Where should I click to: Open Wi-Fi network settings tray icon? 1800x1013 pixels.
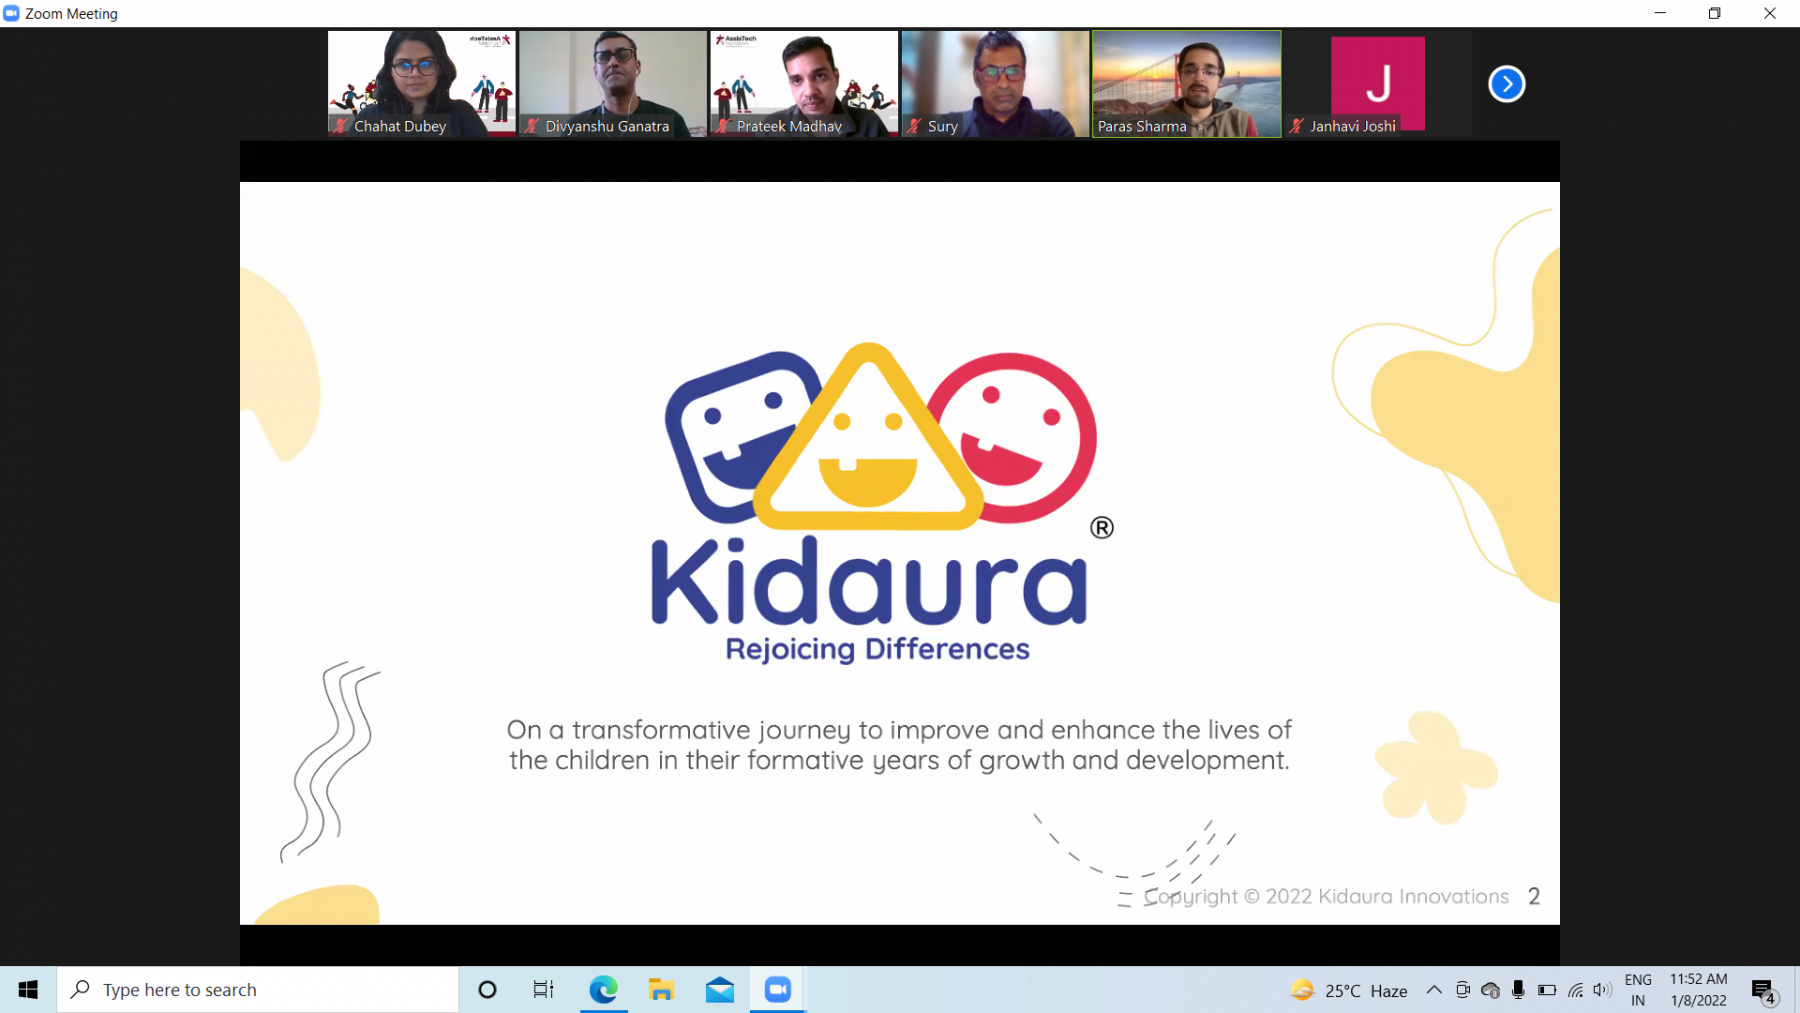pyautogui.click(x=1575, y=990)
